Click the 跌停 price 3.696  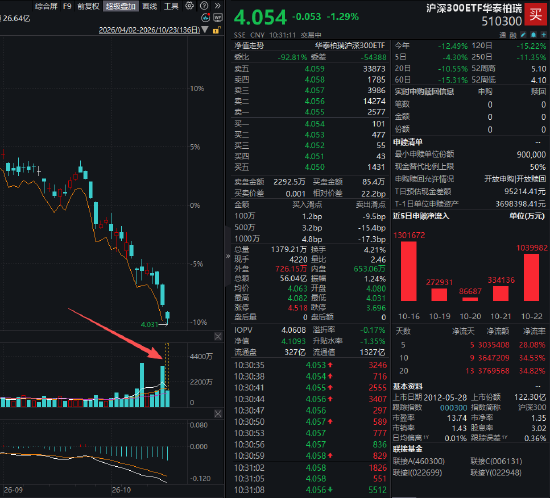(376, 308)
